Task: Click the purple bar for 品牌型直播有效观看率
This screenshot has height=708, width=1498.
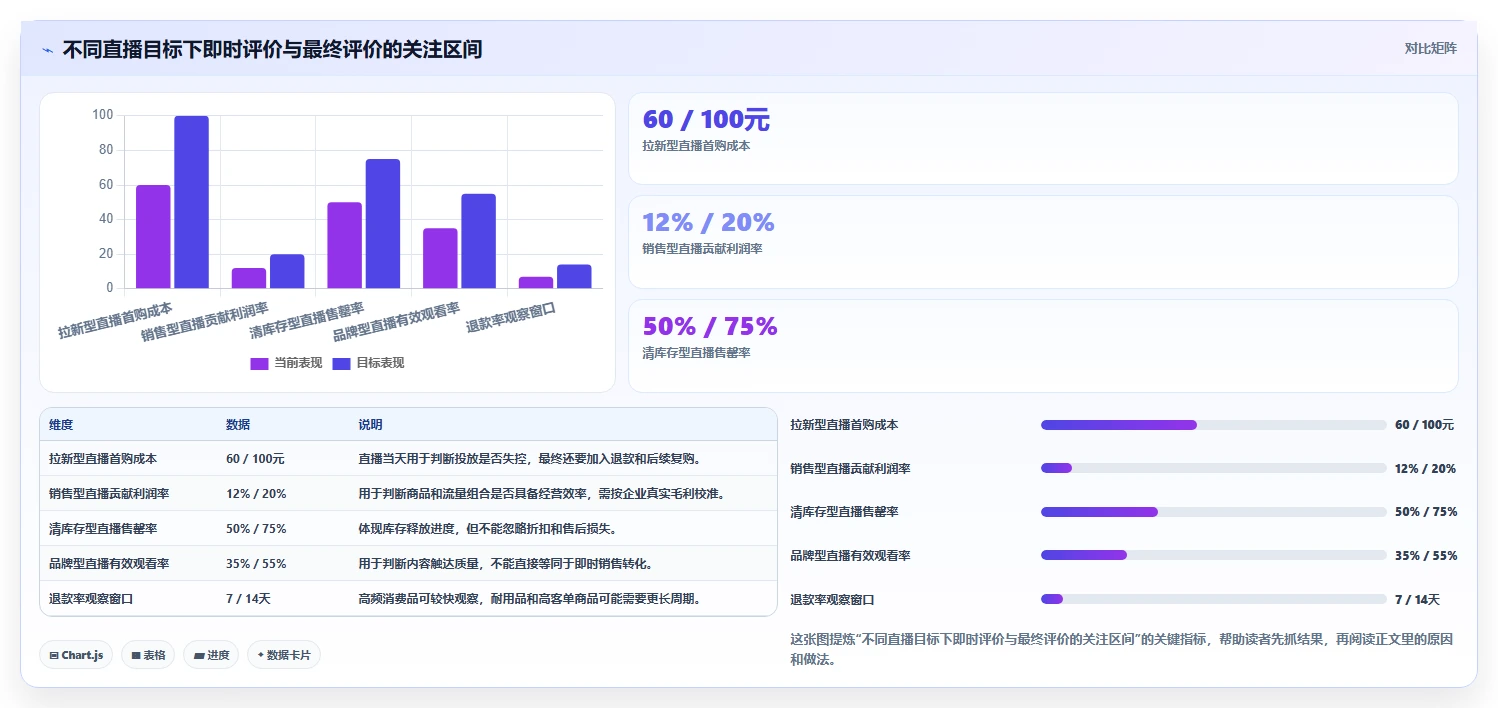Action: tap(440, 258)
